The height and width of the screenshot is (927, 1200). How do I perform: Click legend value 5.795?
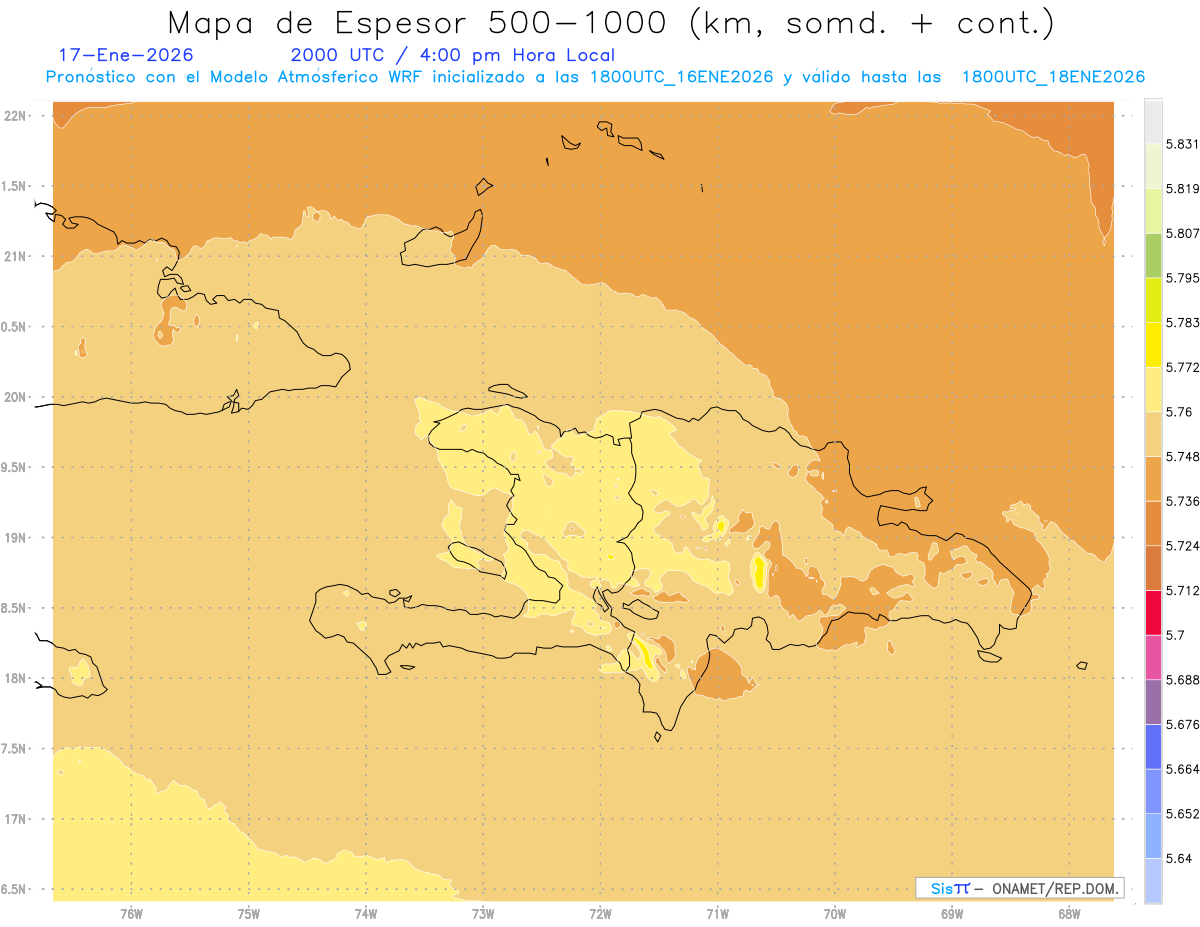click(1182, 278)
